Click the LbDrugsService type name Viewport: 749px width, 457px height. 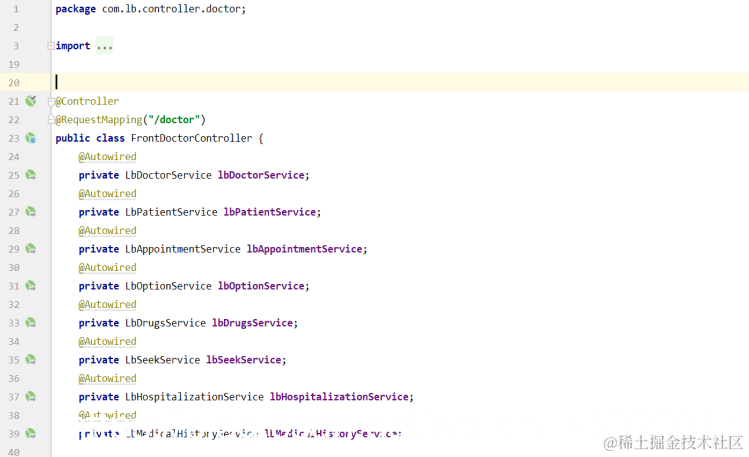[x=165, y=323]
